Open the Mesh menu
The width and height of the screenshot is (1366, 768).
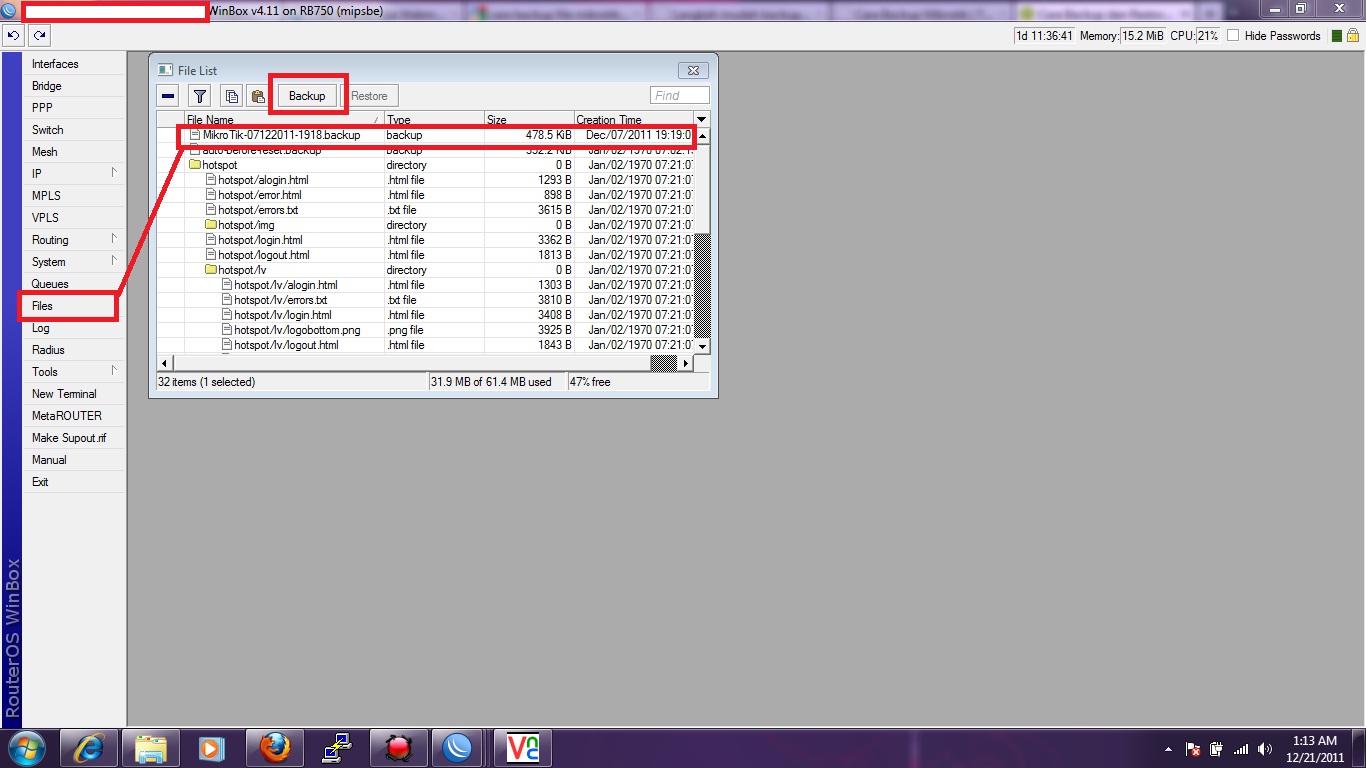pyautogui.click(x=74, y=152)
